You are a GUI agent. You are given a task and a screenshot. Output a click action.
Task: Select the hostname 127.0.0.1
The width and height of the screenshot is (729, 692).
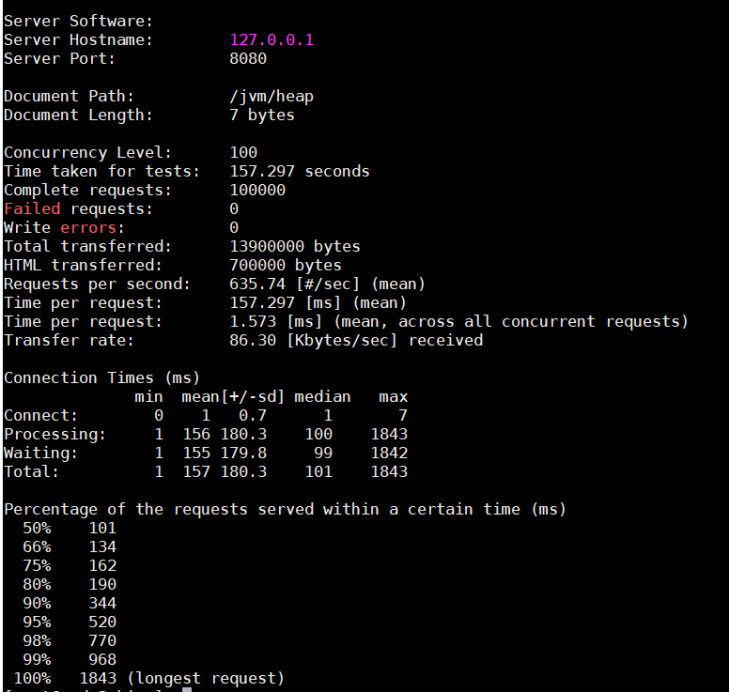(x=272, y=40)
